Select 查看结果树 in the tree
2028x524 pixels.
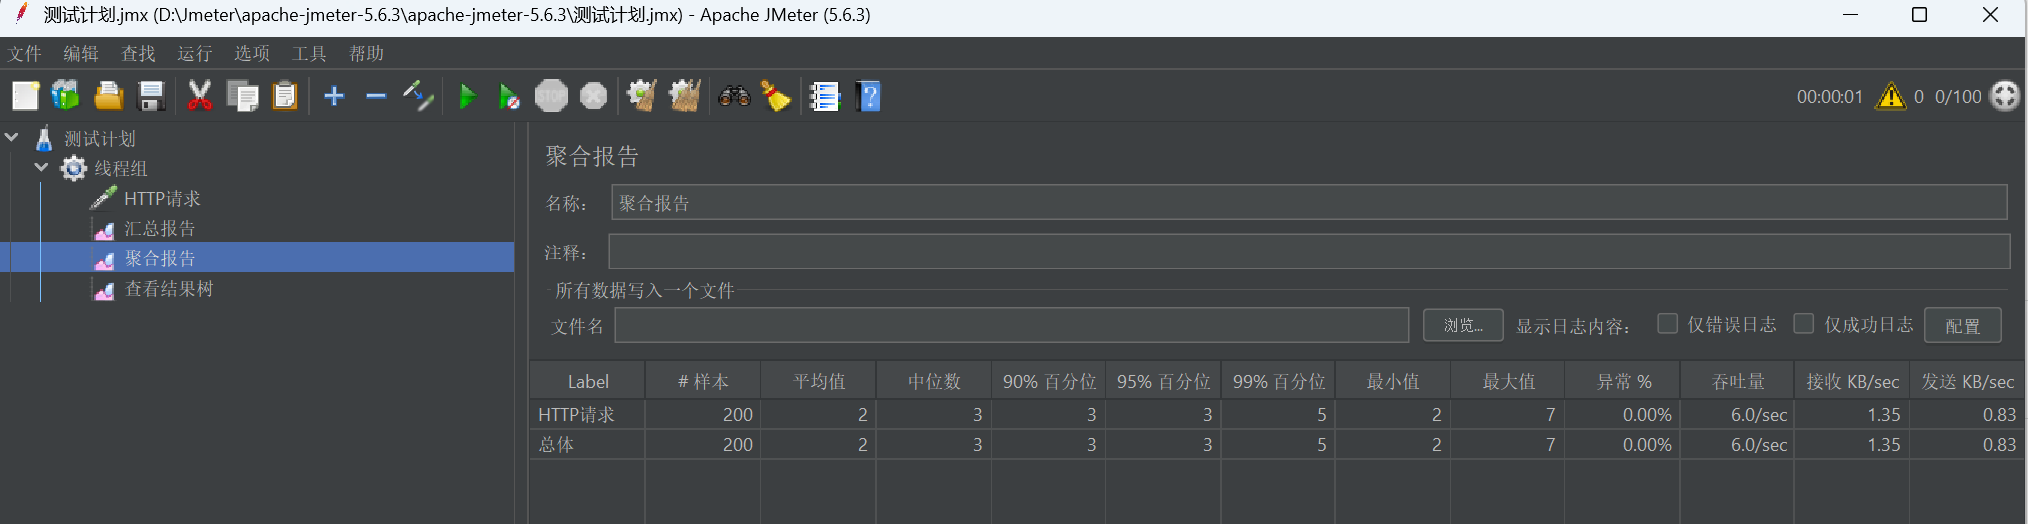[168, 289]
